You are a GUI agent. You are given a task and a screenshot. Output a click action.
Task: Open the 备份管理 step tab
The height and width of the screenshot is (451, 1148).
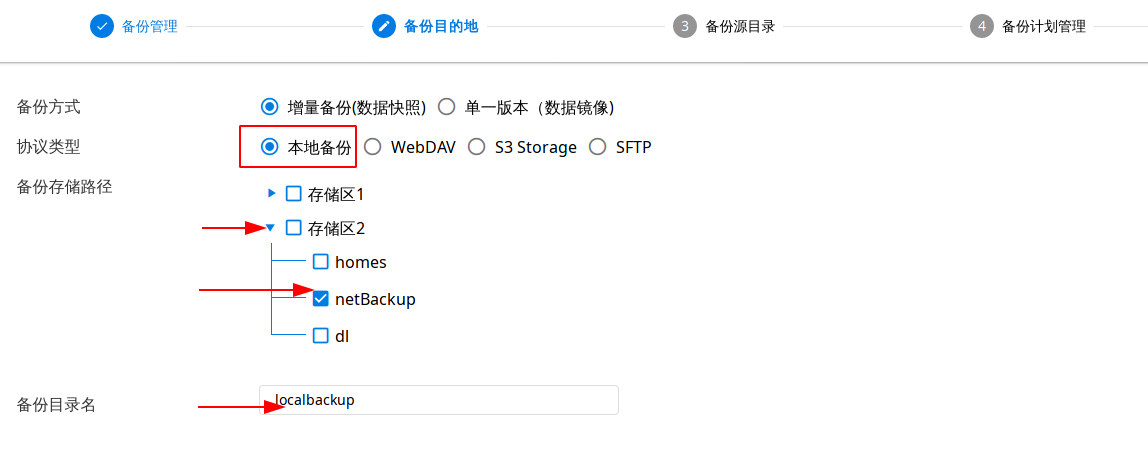point(149,27)
